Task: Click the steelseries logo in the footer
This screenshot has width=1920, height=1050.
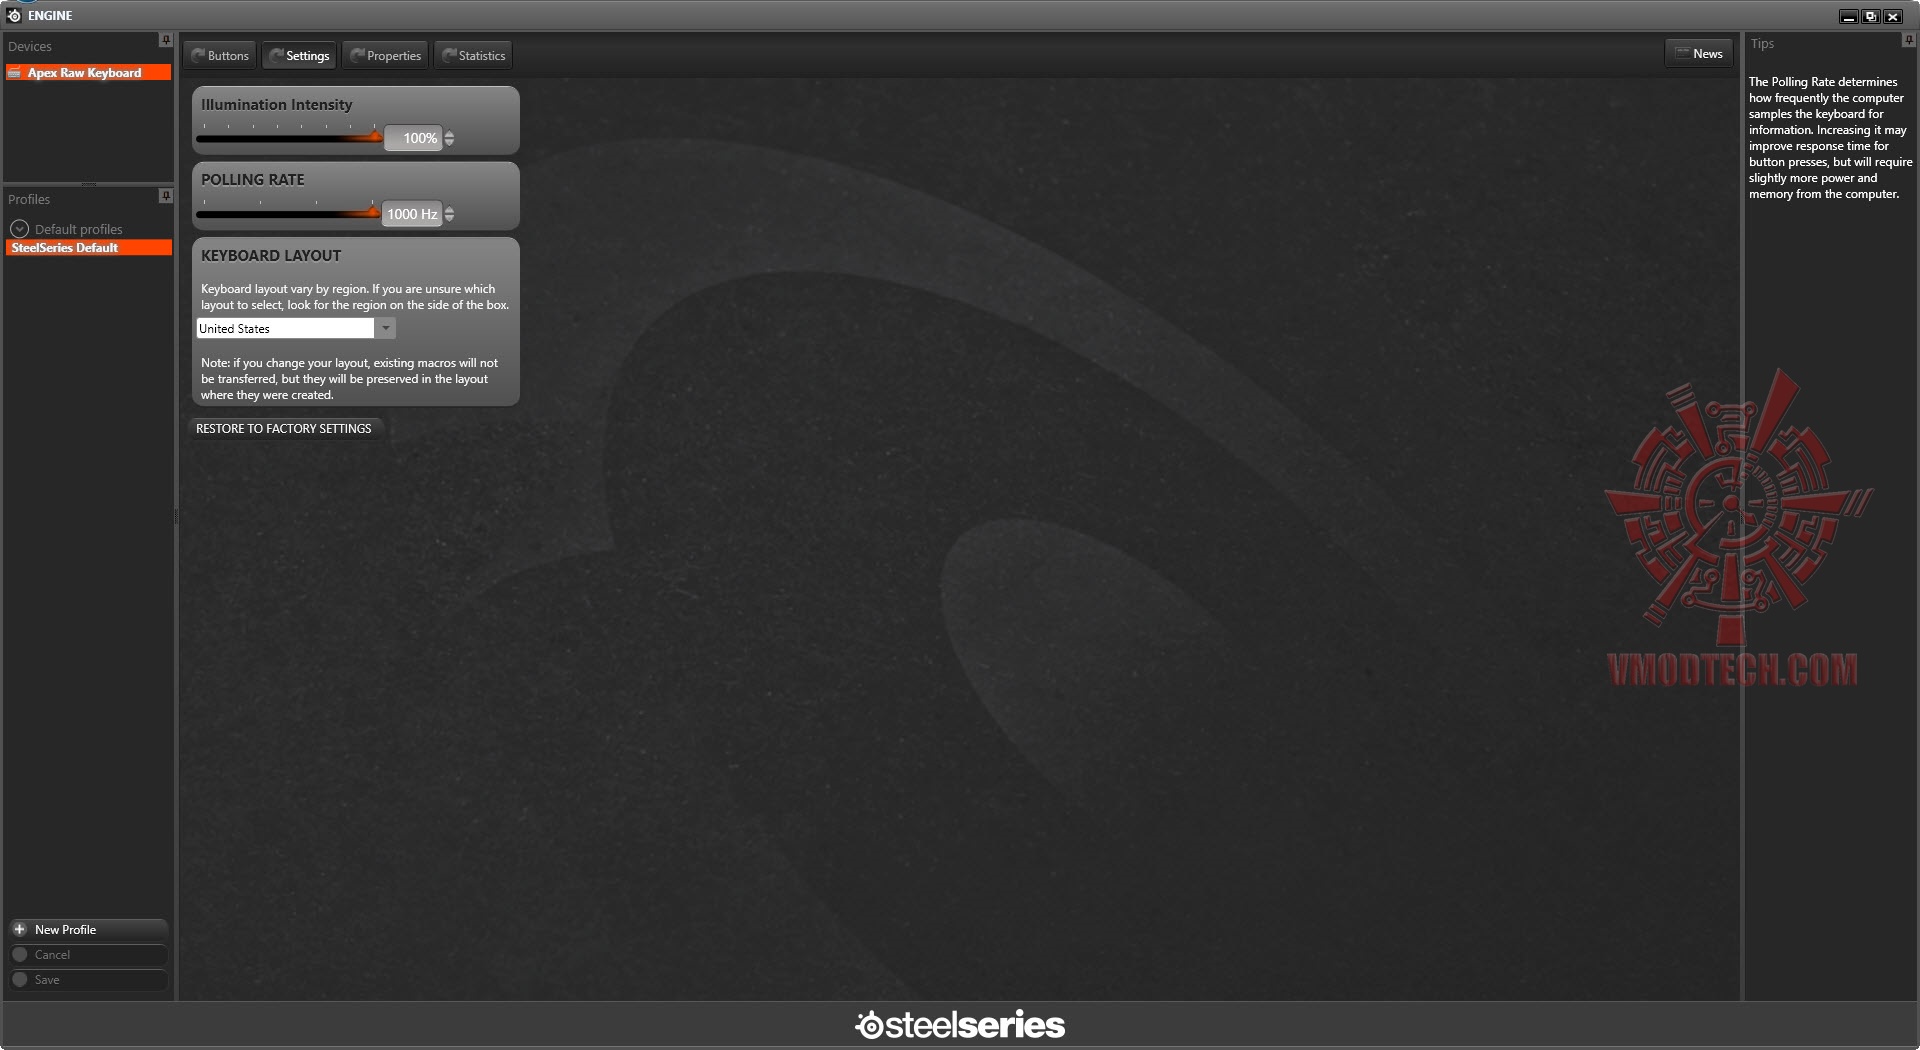Action: pos(960,1025)
